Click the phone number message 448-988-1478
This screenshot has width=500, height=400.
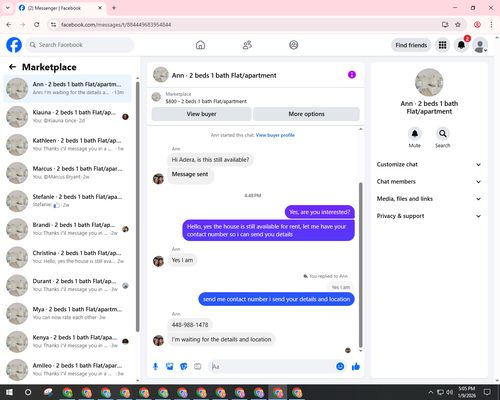point(190,325)
